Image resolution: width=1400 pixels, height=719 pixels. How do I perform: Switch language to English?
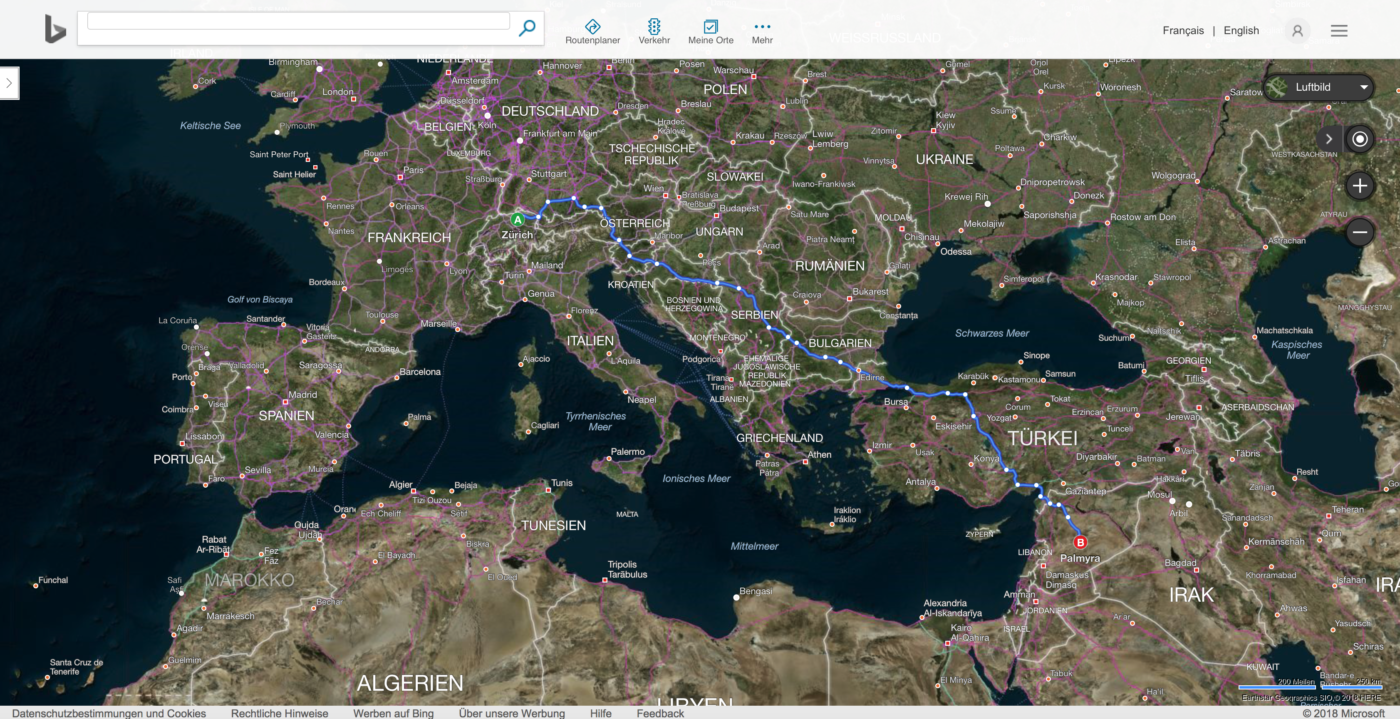click(1241, 31)
